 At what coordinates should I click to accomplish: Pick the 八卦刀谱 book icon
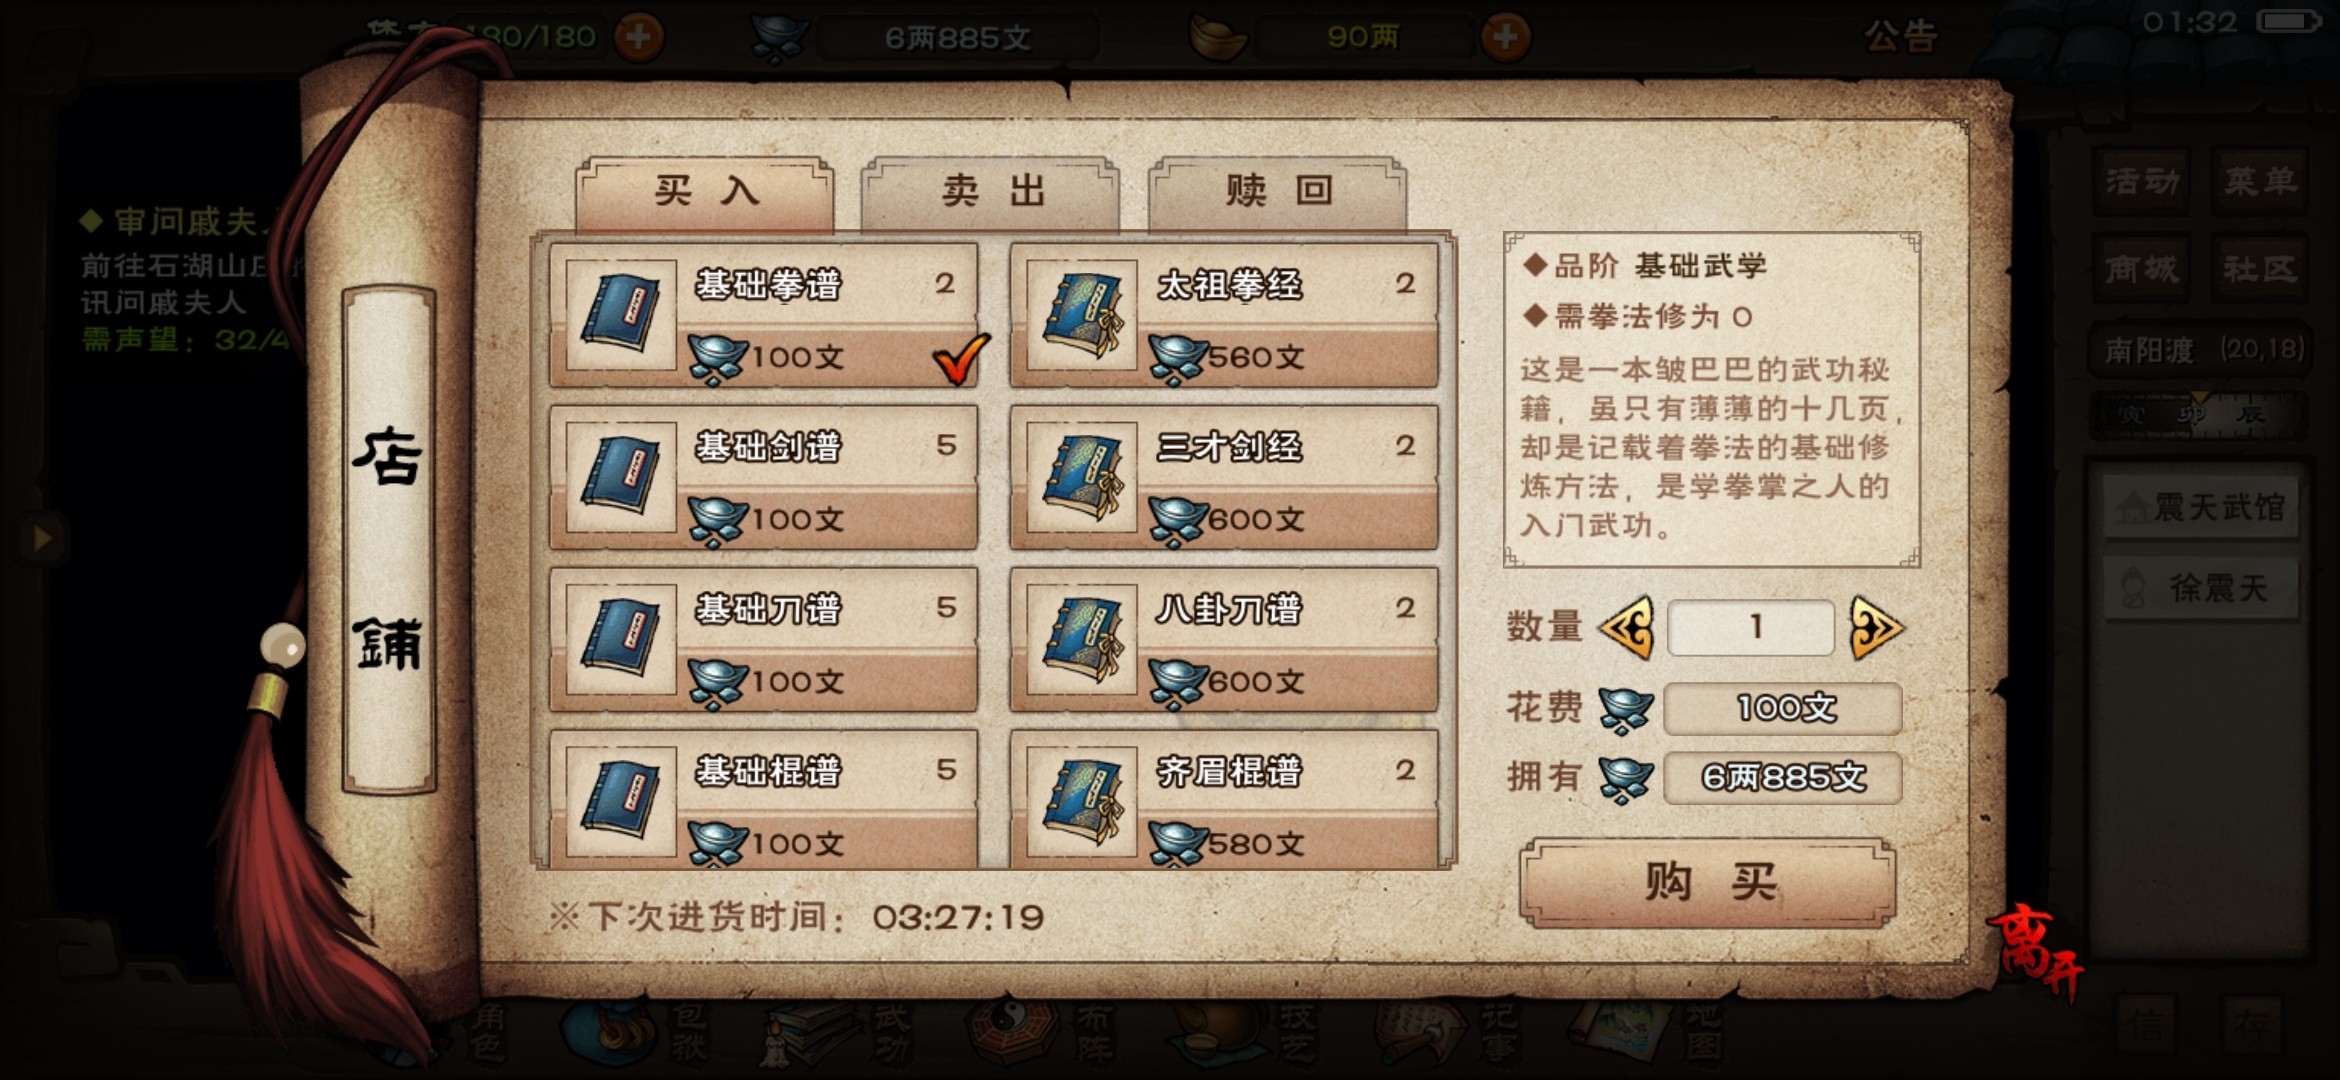[x=1081, y=639]
